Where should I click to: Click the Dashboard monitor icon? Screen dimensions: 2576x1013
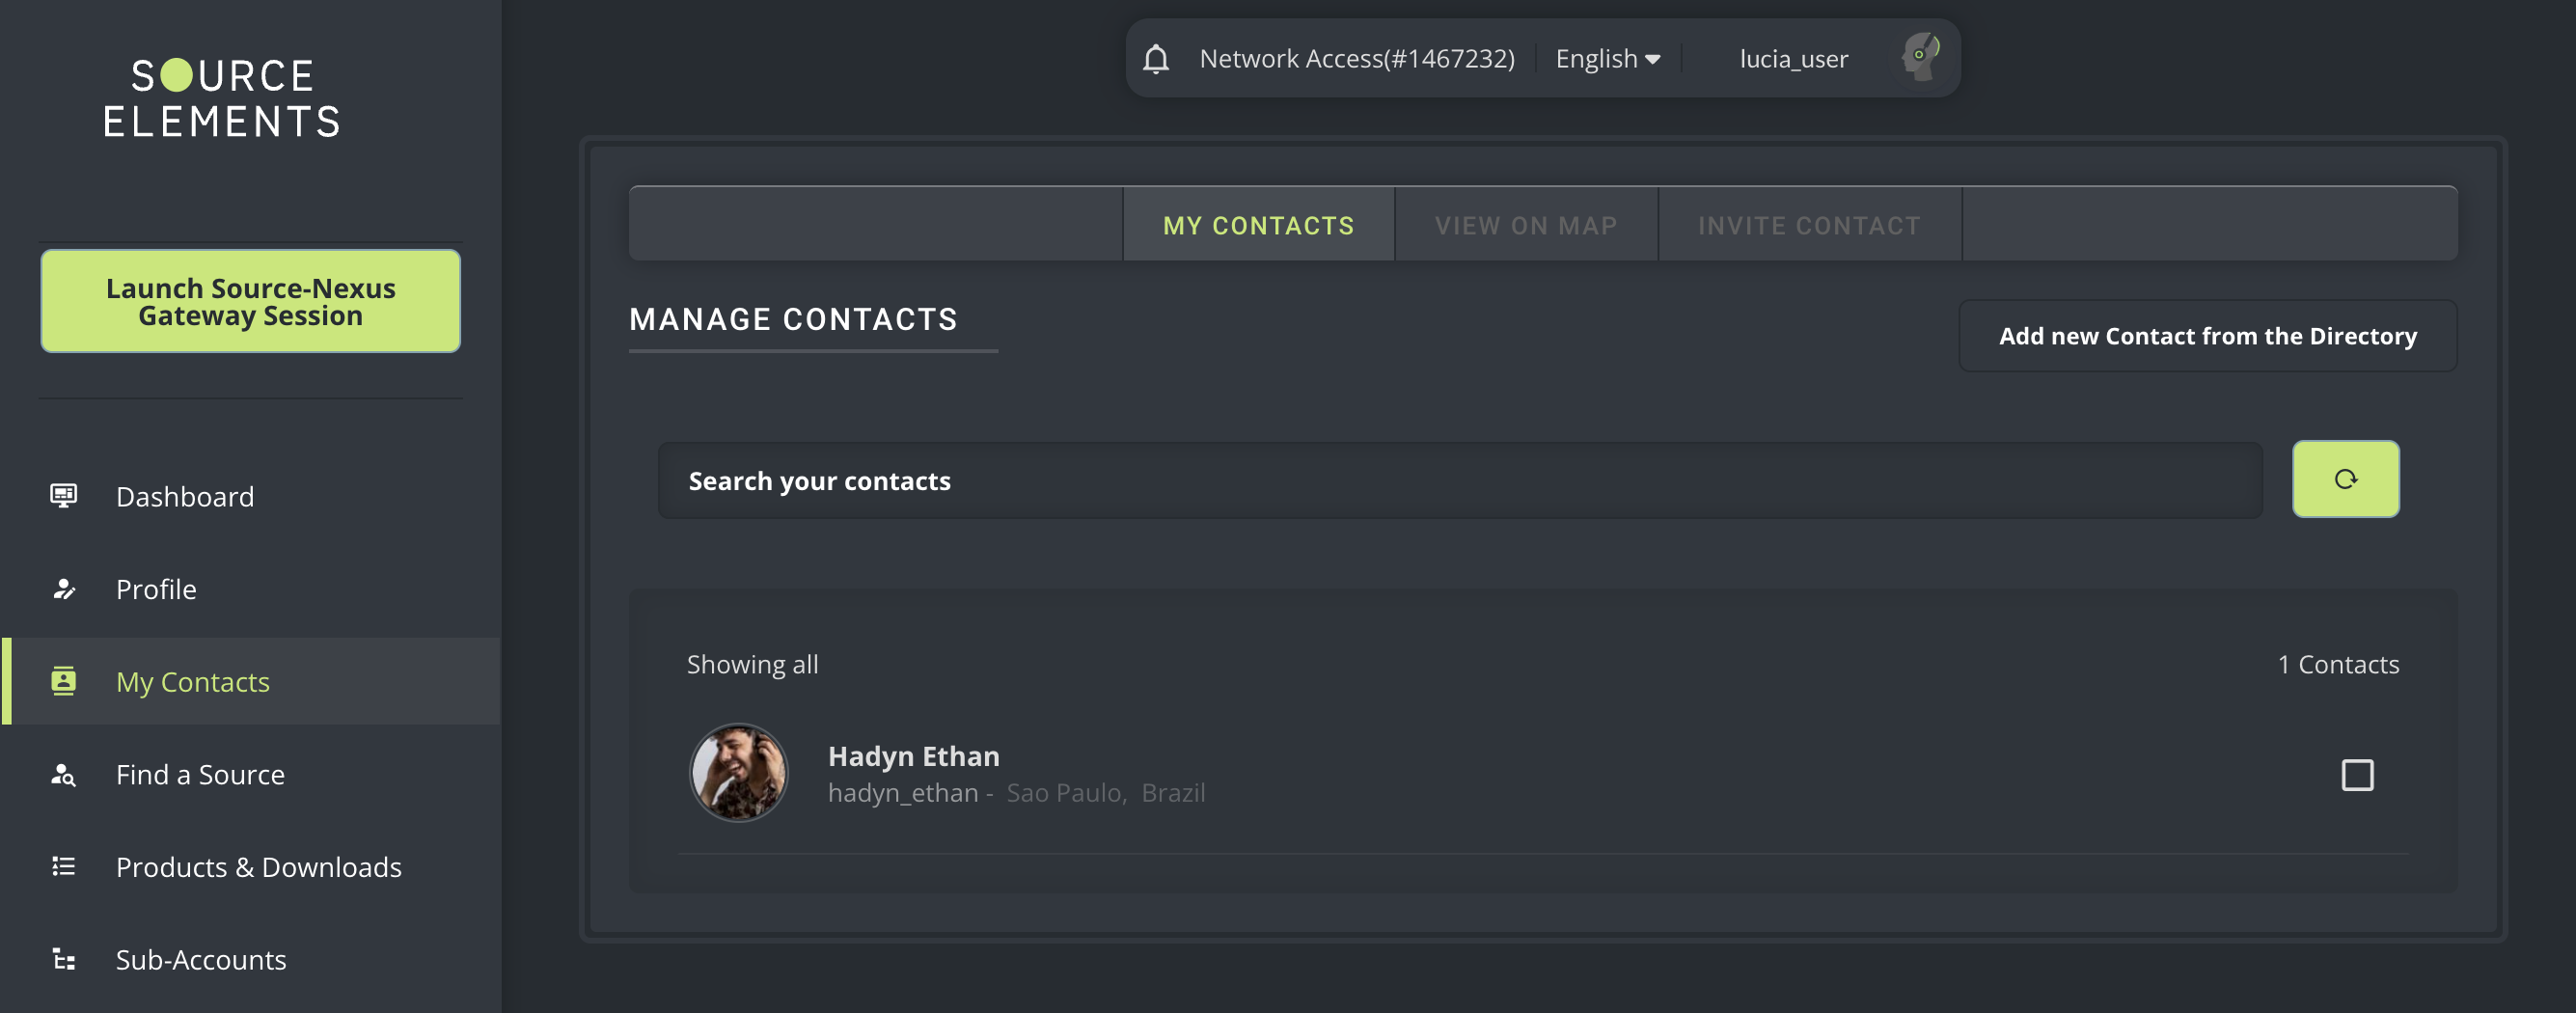pos(64,496)
